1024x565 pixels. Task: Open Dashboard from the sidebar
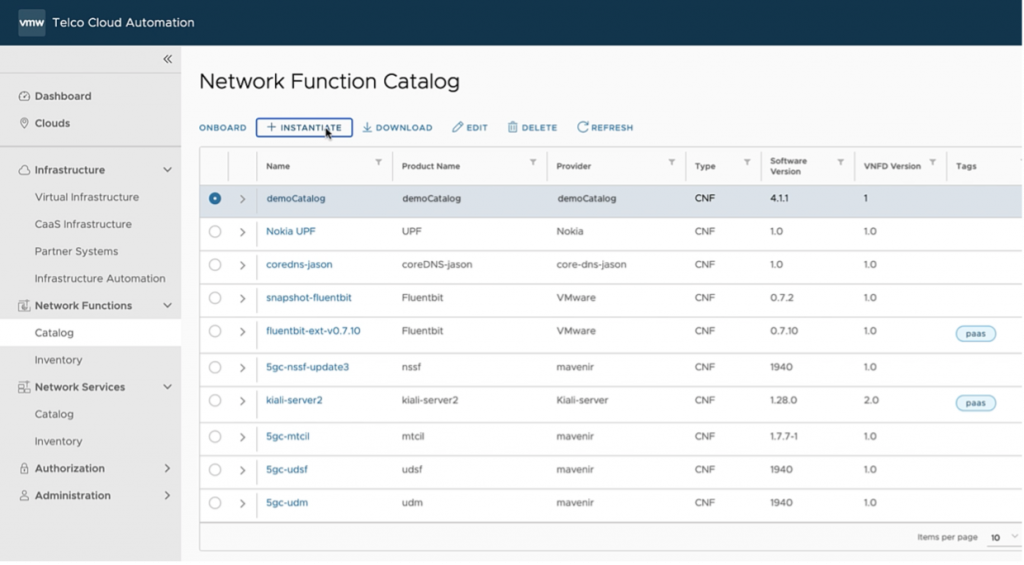tap(62, 96)
